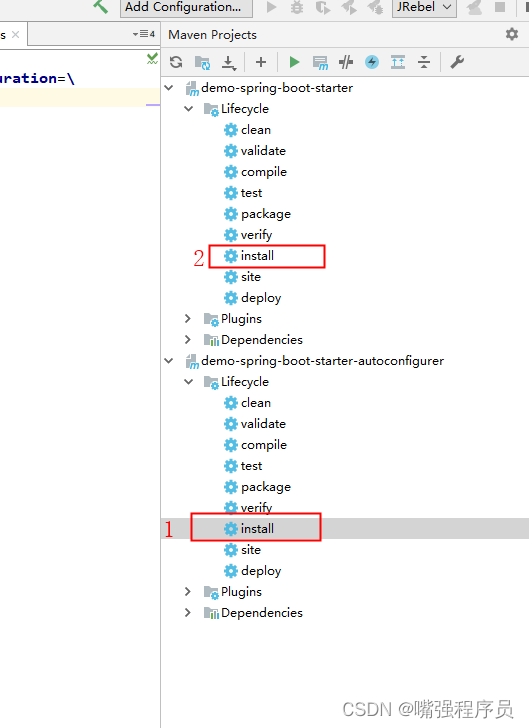The image size is (529, 728).
Task: Click the disabled Run arrow in top toolbar
Action: point(271,7)
